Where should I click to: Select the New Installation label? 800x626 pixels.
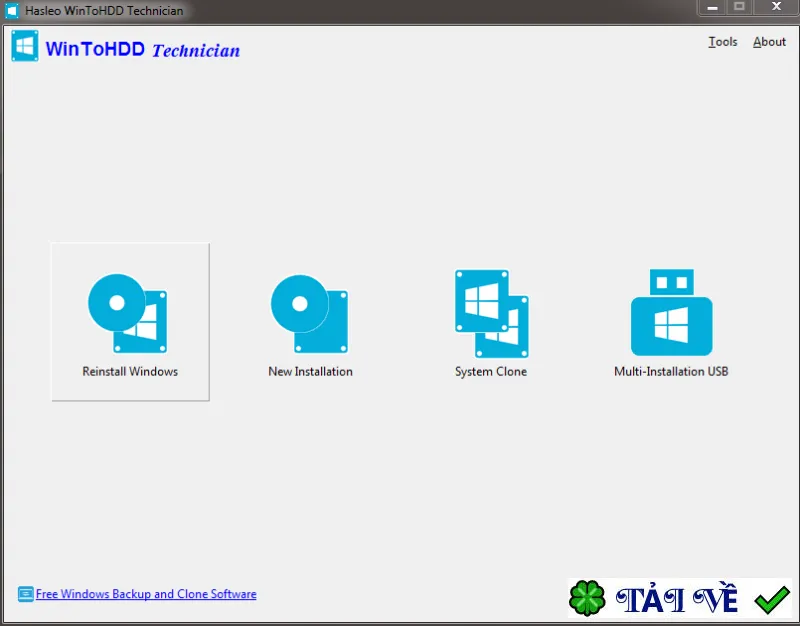pos(310,371)
